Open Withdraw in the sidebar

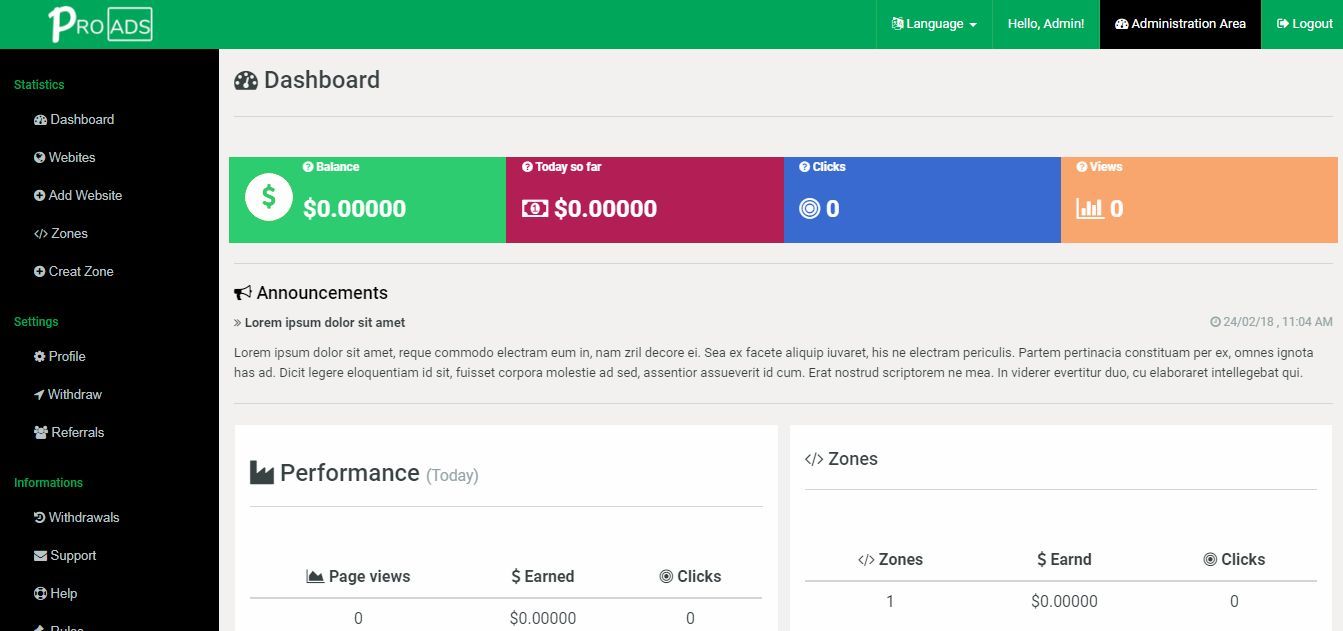click(68, 394)
